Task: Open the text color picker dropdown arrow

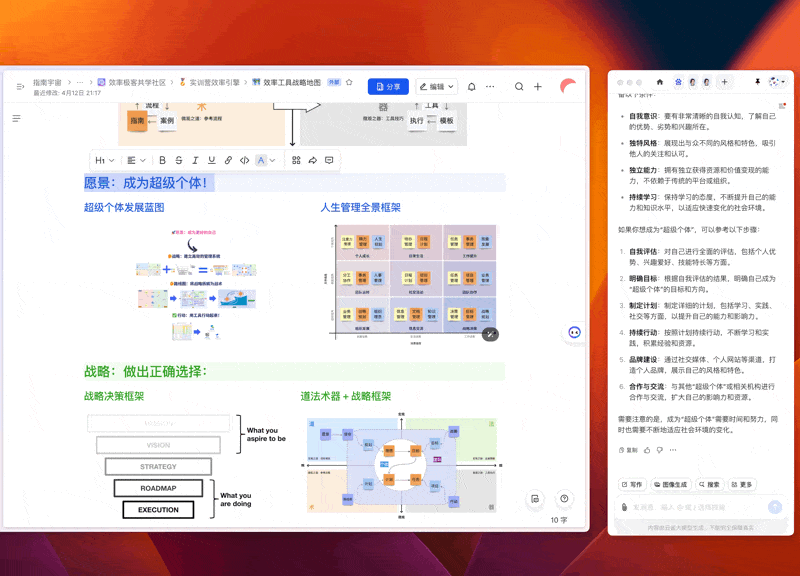Action: 272,160
